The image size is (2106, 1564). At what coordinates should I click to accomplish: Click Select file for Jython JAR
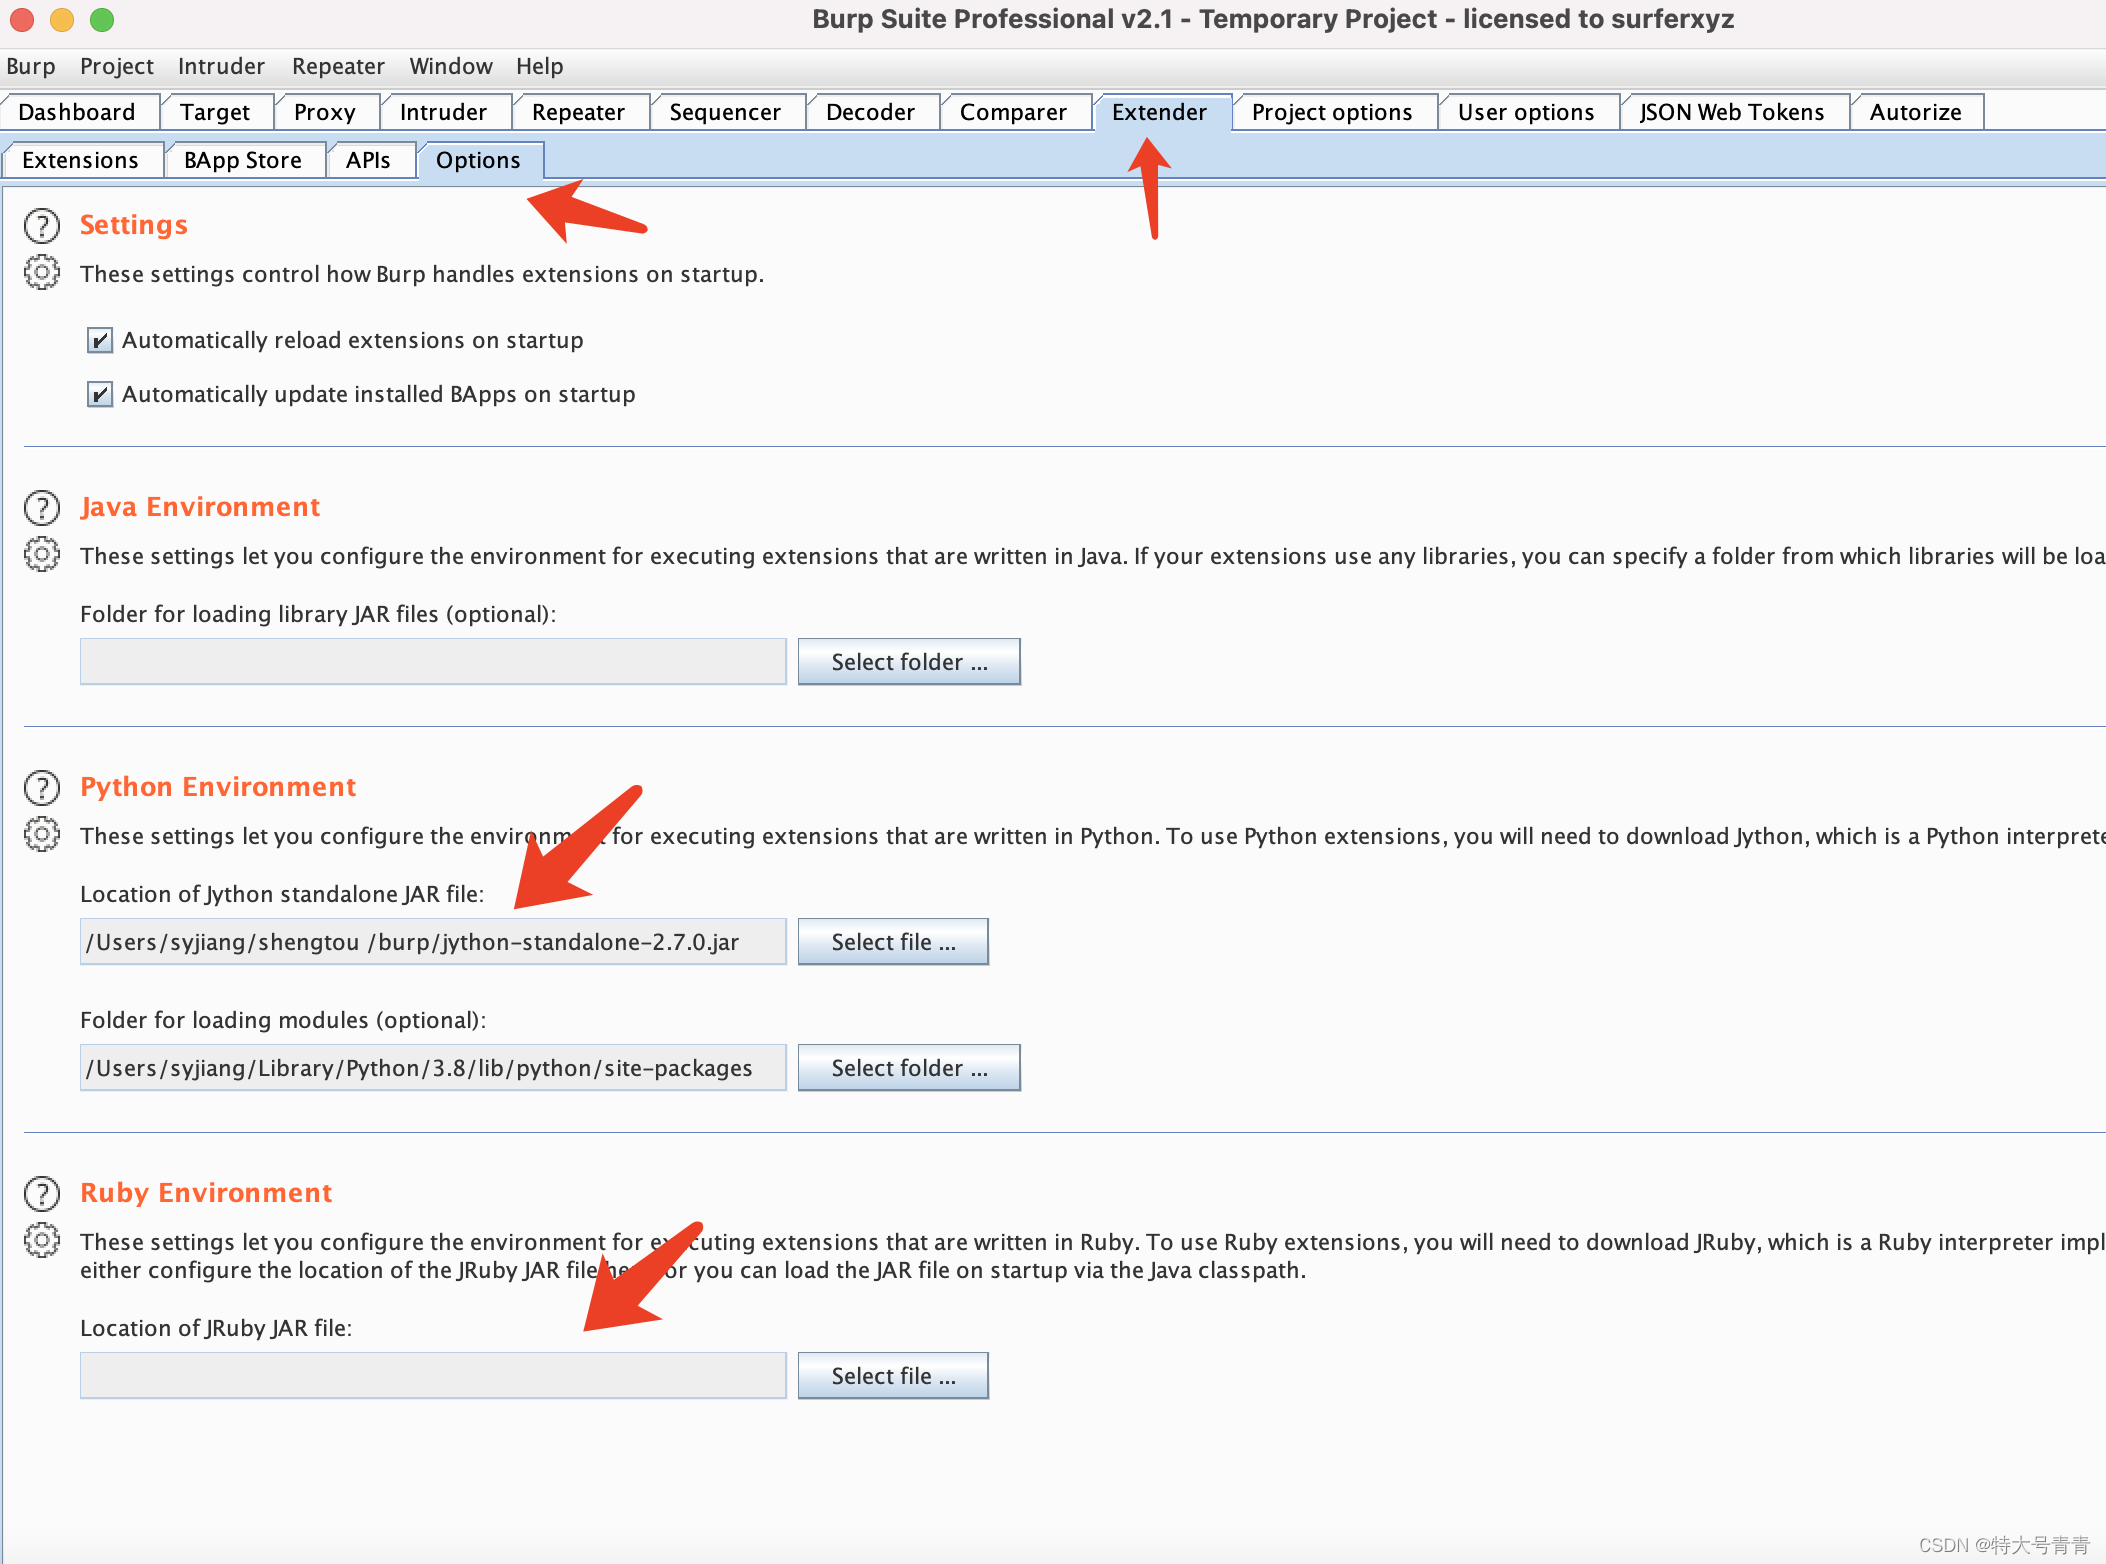pyautogui.click(x=893, y=942)
